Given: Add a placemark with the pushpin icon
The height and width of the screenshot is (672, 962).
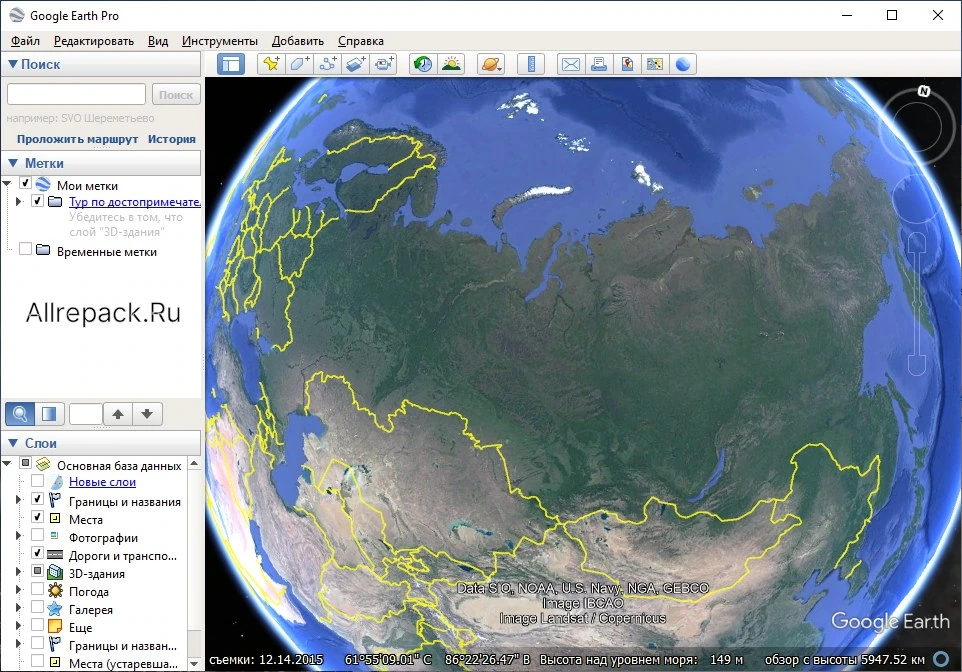Looking at the screenshot, I should coord(271,64).
